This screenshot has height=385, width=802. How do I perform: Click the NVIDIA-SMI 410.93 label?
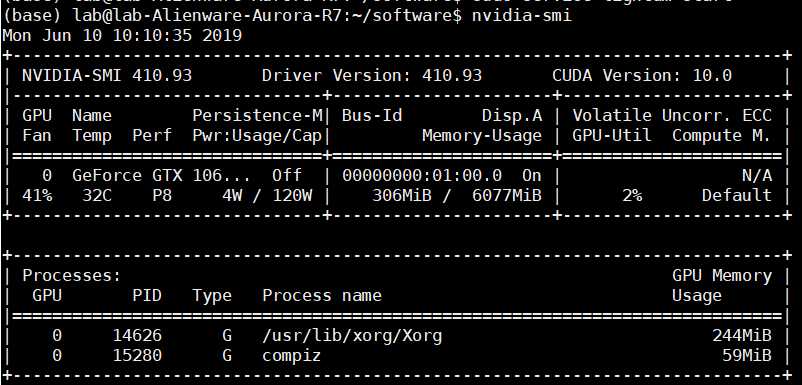click(107, 76)
